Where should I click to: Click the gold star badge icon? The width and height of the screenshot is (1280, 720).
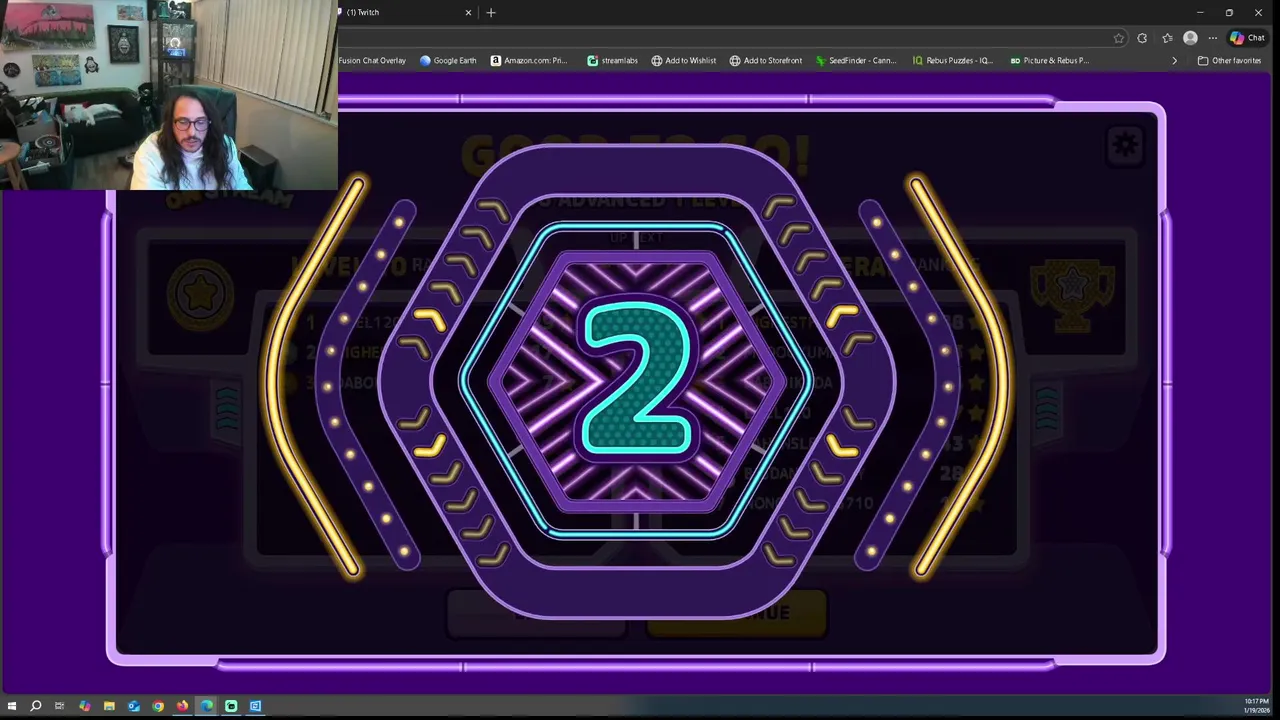200,294
